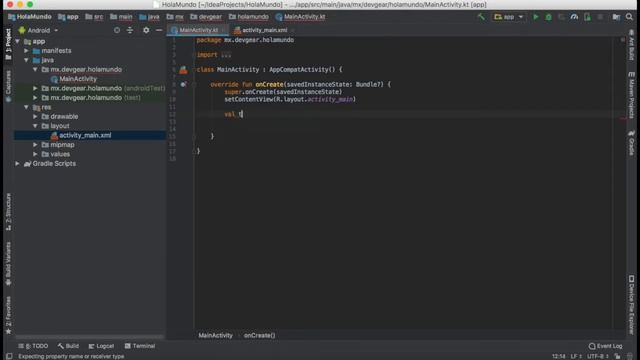The height and width of the screenshot is (360, 640).
Task: Open Project panel gear settings
Action: 146,30
